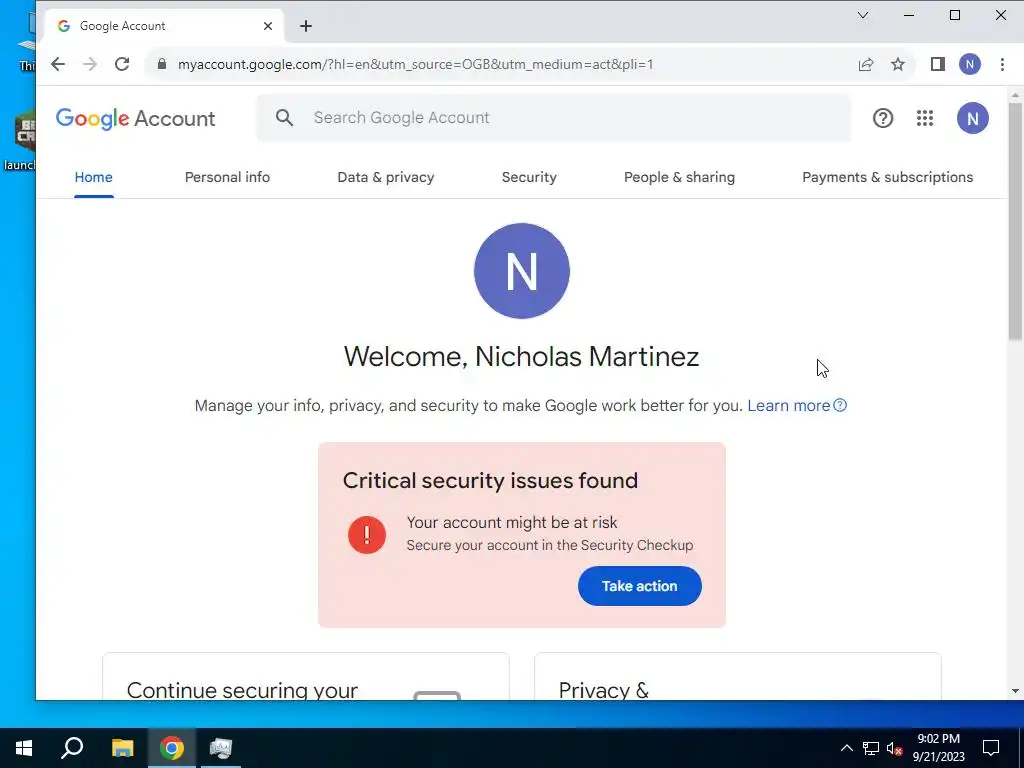
Task: Open the Windows Start menu
Action: tap(24, 748)
